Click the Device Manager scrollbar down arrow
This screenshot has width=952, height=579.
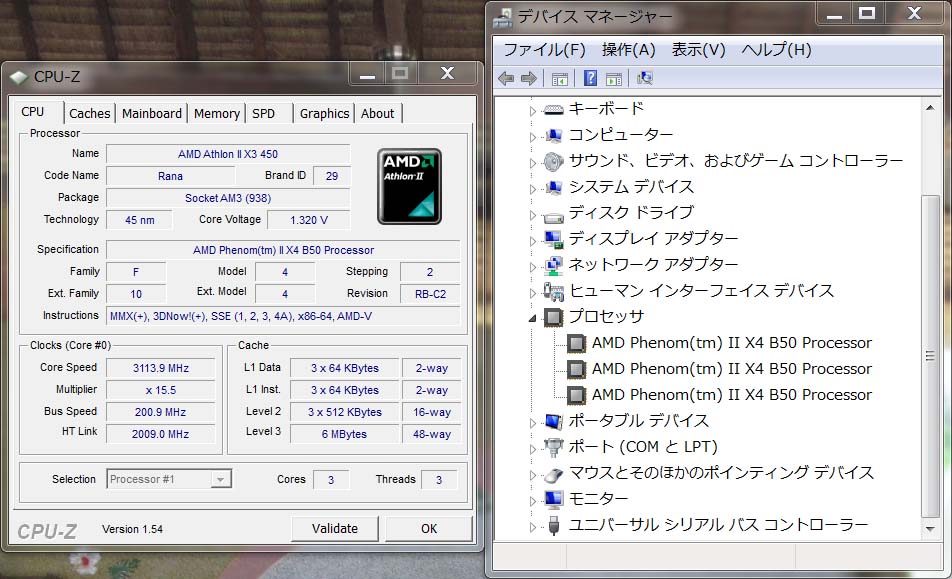(x=930, y=529)
